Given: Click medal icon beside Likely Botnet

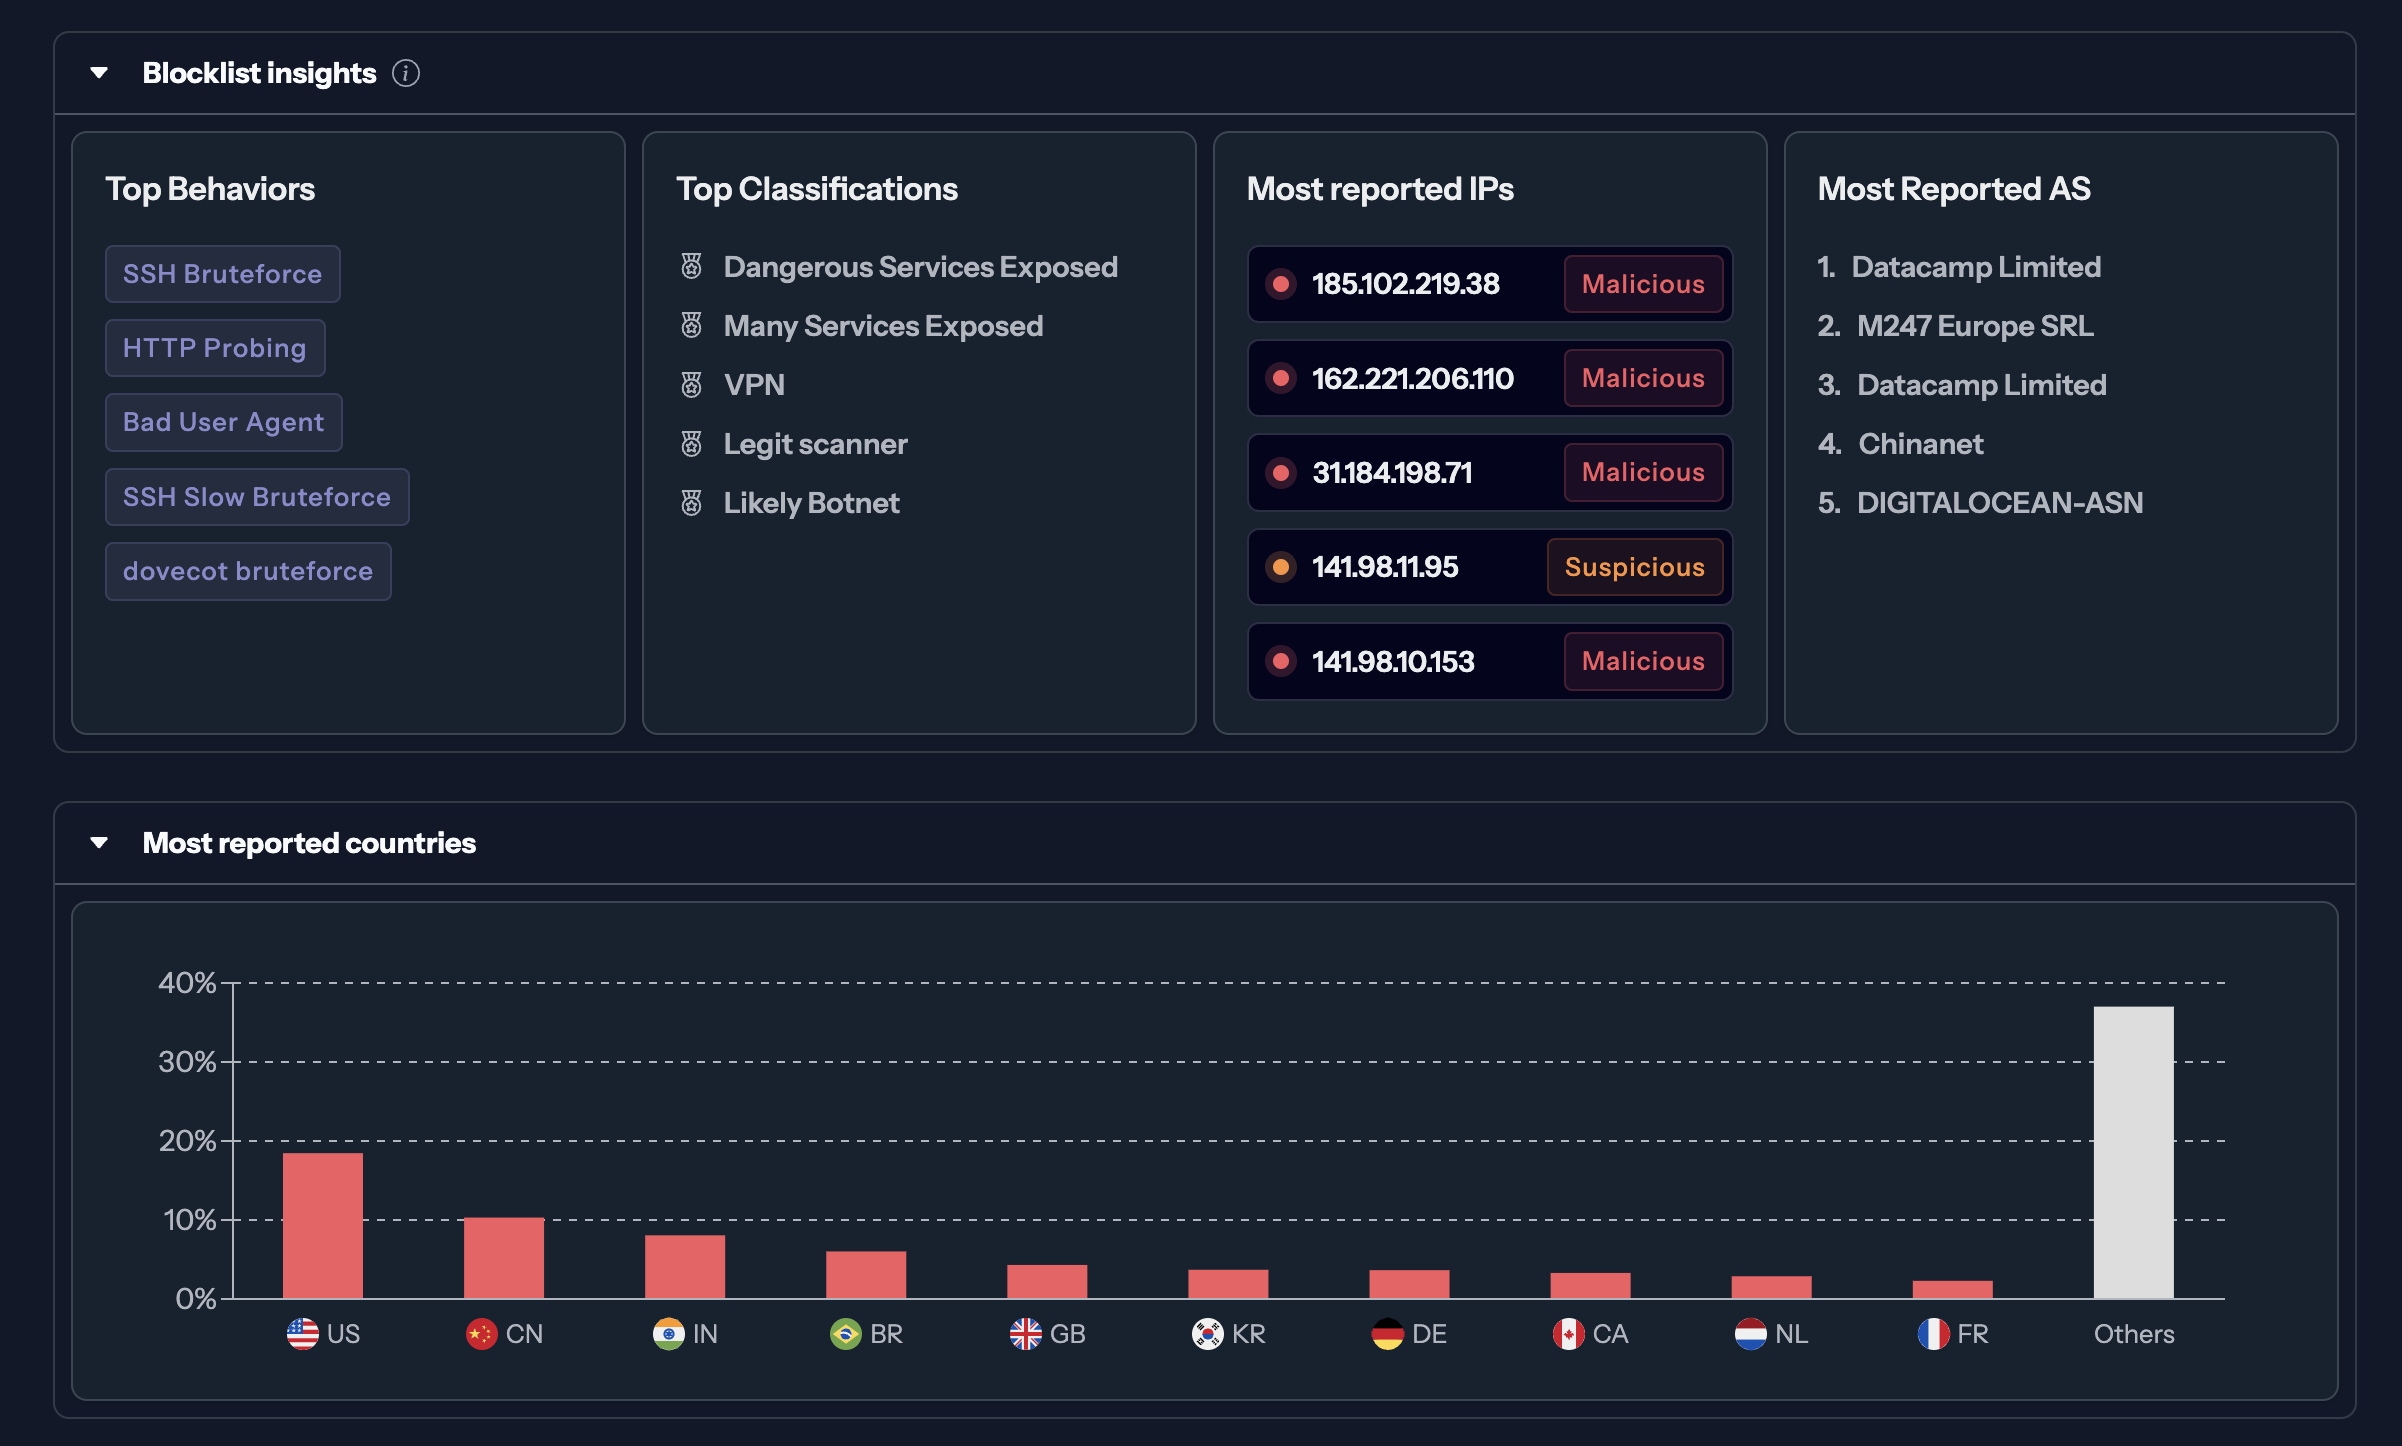Looking at the screenshot, I should [691, 502].
